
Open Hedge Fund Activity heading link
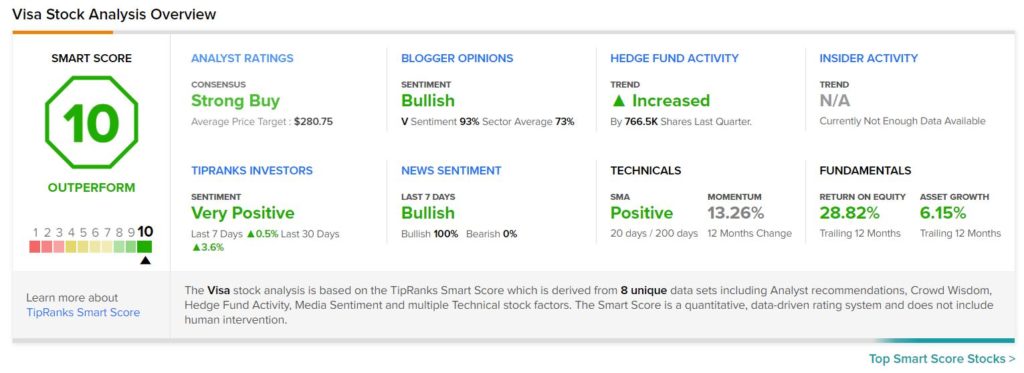(x=675, y=58)
